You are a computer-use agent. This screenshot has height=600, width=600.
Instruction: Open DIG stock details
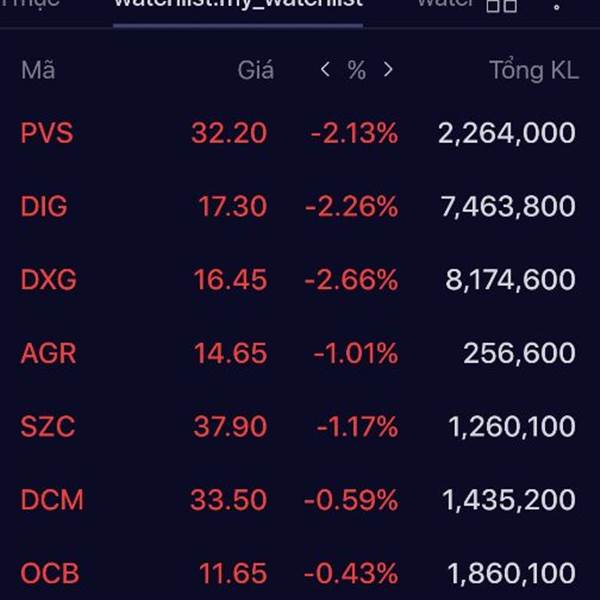300,206
